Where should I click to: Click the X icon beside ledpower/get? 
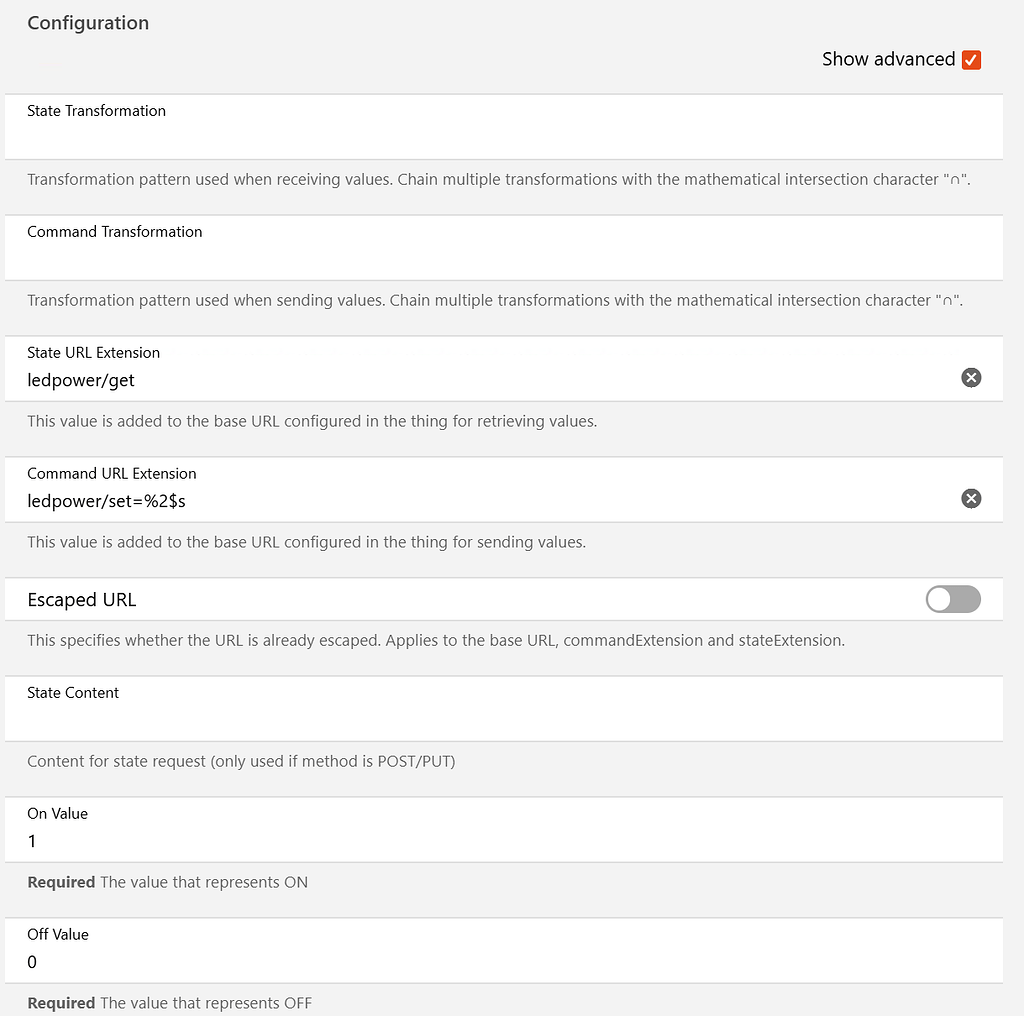point(971,378)
